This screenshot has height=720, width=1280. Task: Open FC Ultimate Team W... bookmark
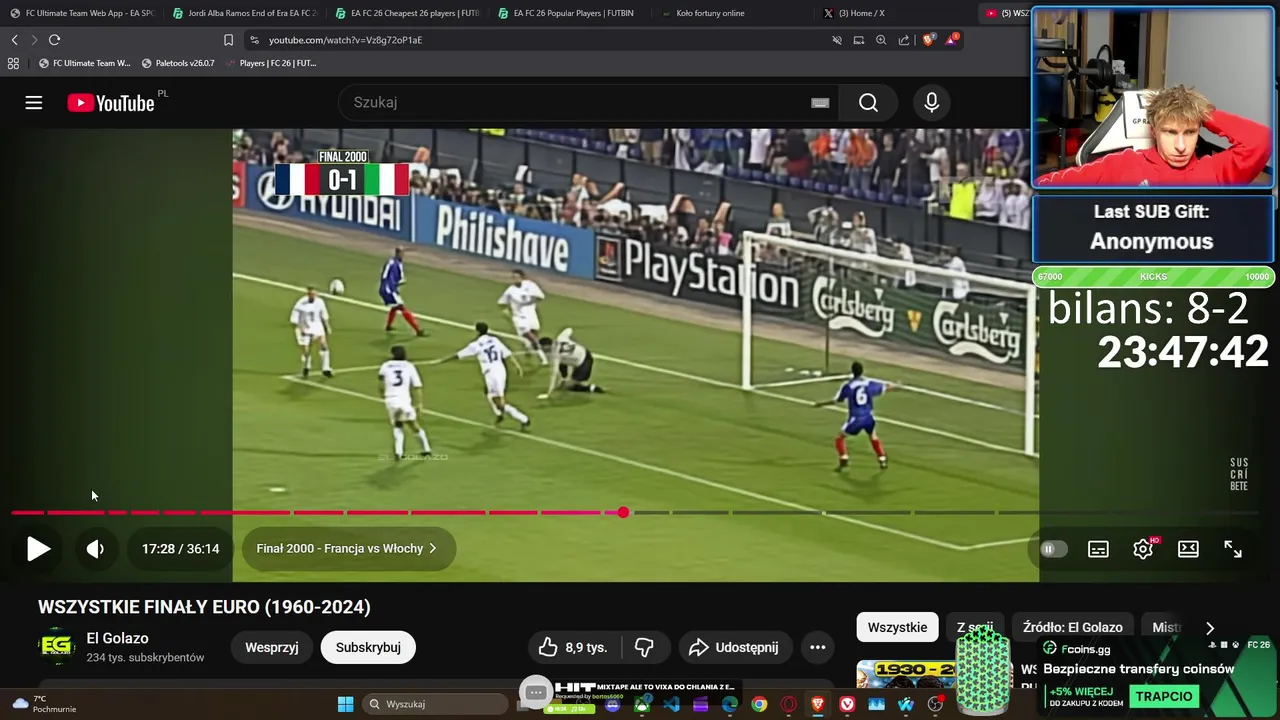click(84, 63)
